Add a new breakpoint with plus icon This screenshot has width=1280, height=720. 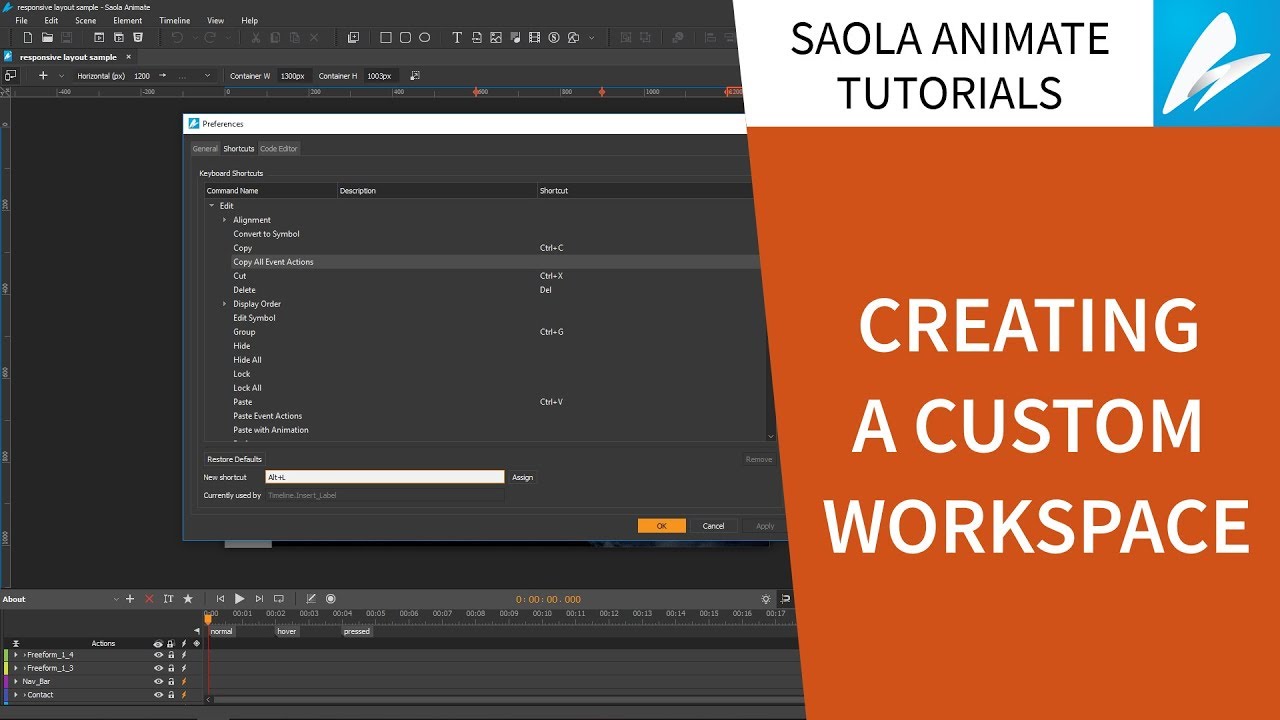(x=43, y=76)
